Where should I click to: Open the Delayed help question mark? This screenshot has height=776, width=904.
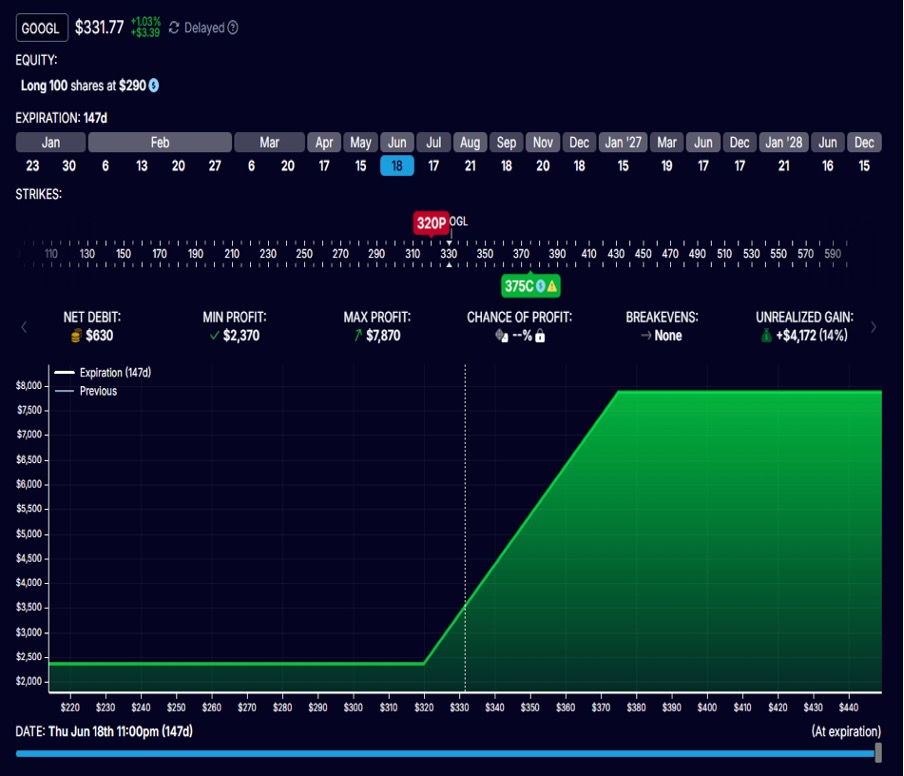coord(233,28)
